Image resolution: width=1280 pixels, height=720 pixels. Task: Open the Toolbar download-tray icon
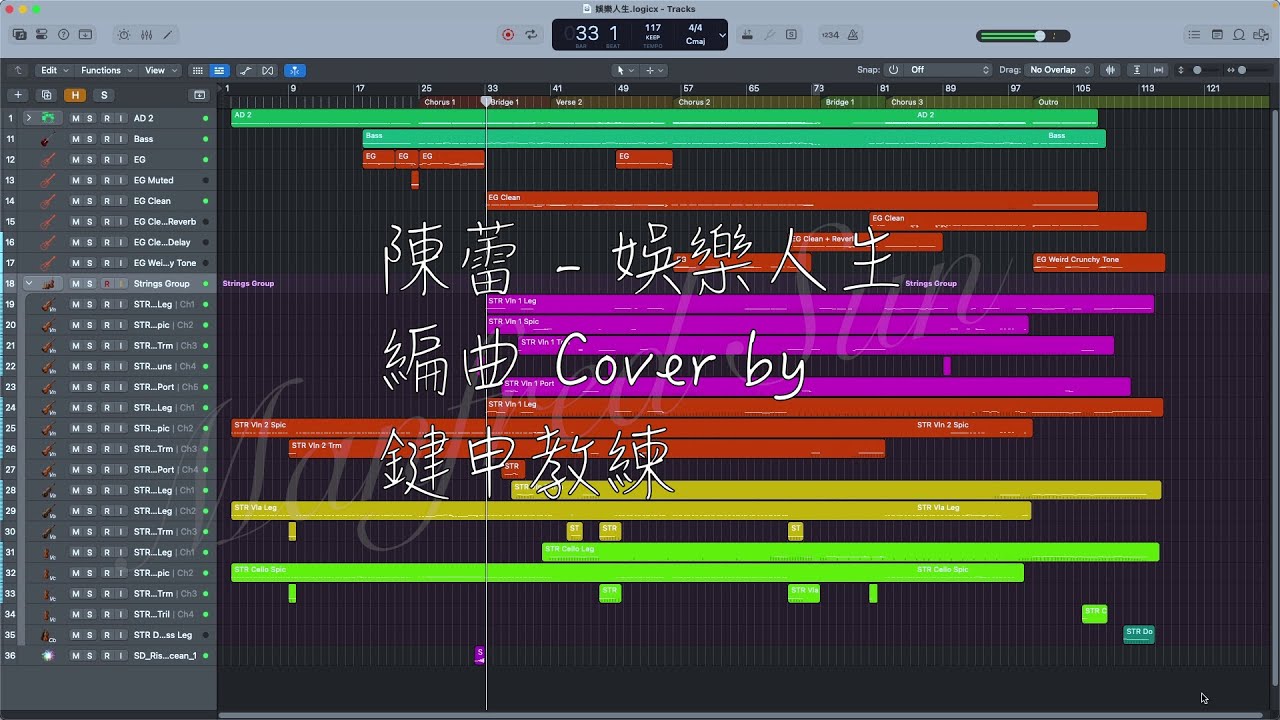click(x=85, y=34)
